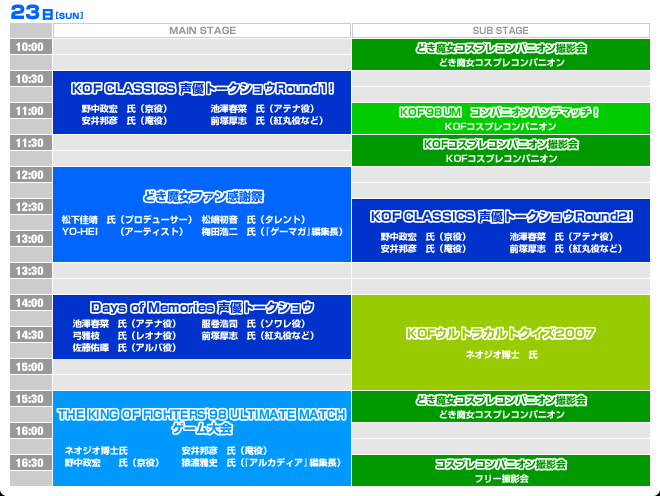Select the 10:30 time label

point(31,79)
